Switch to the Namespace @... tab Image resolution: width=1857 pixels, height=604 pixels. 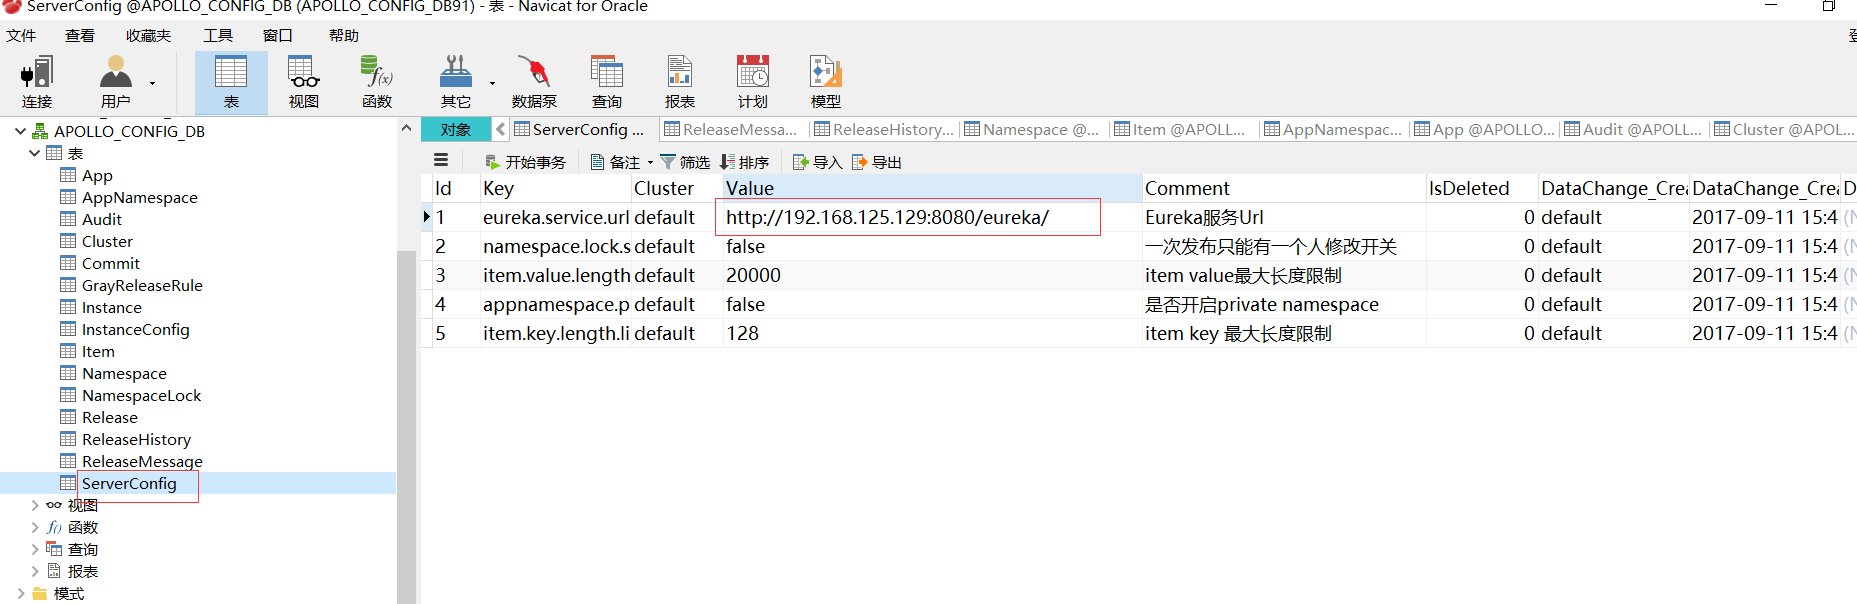tap(1031, 129)
